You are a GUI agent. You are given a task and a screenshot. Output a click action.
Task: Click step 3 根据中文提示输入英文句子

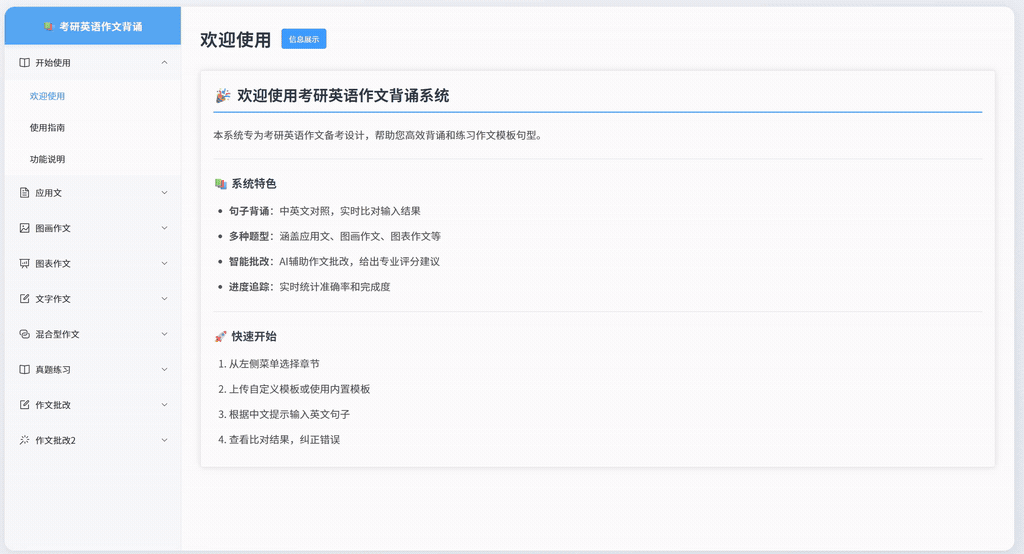coord(284,414)
